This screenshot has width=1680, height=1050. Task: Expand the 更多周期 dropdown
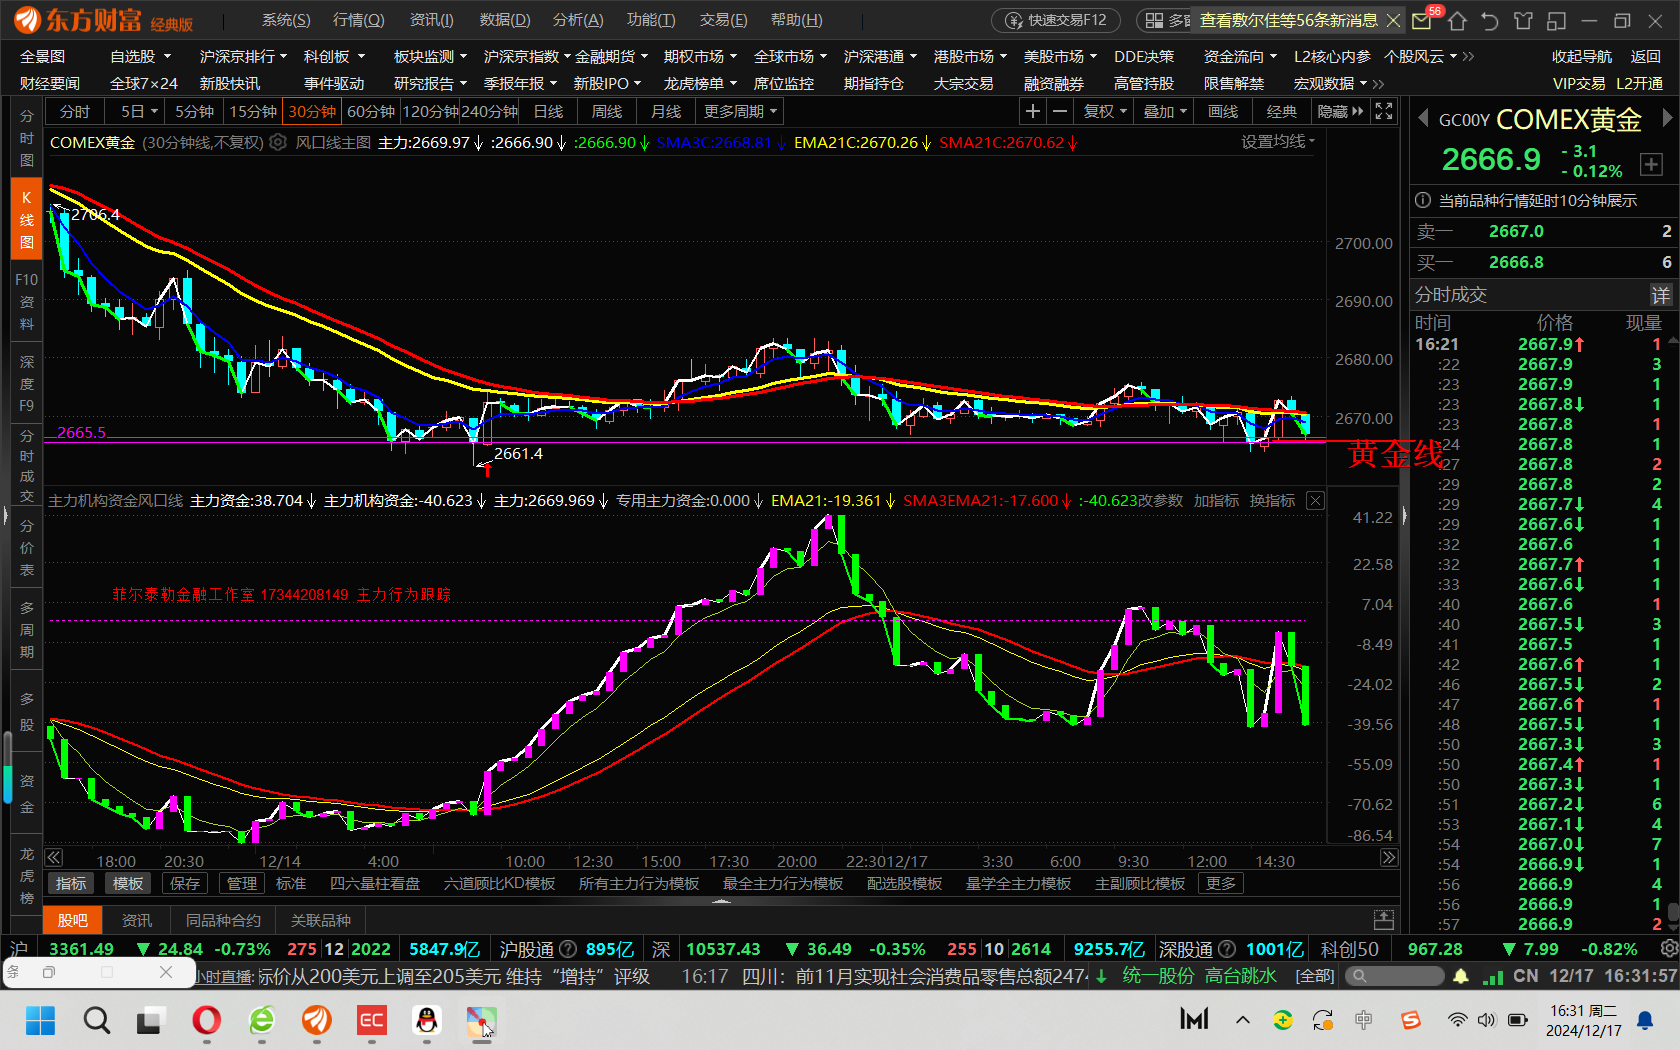[x=740, y=111]
